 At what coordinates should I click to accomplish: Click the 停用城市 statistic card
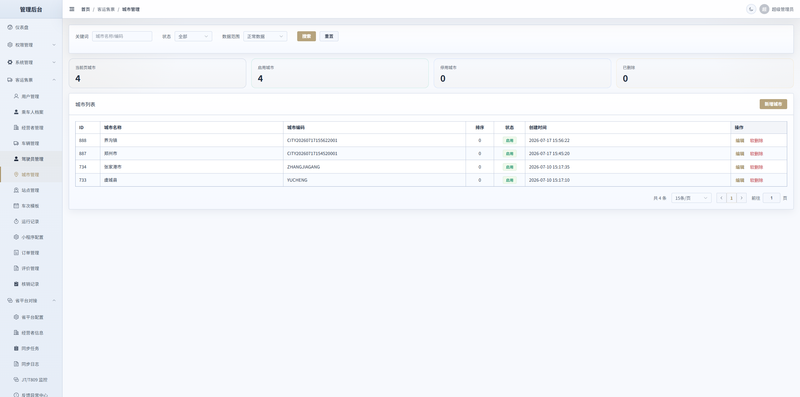click(522, 73)
